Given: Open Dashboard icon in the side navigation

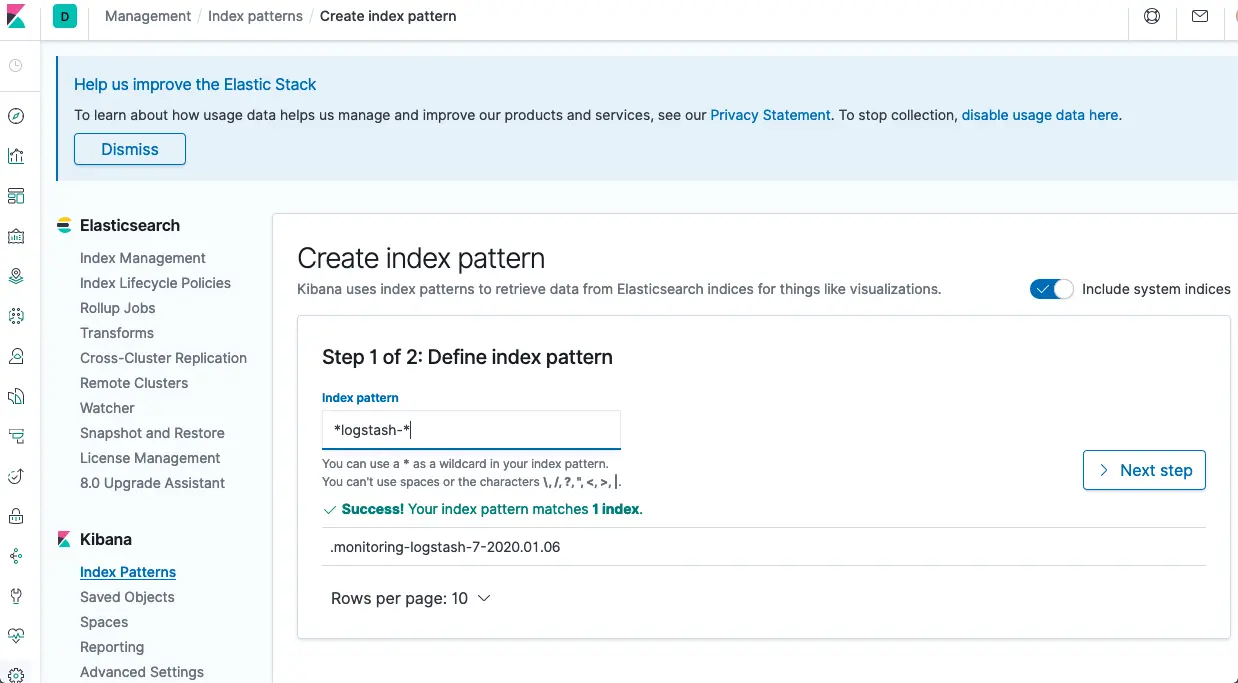Looking at the screenshot, I should tap(16, 196).
